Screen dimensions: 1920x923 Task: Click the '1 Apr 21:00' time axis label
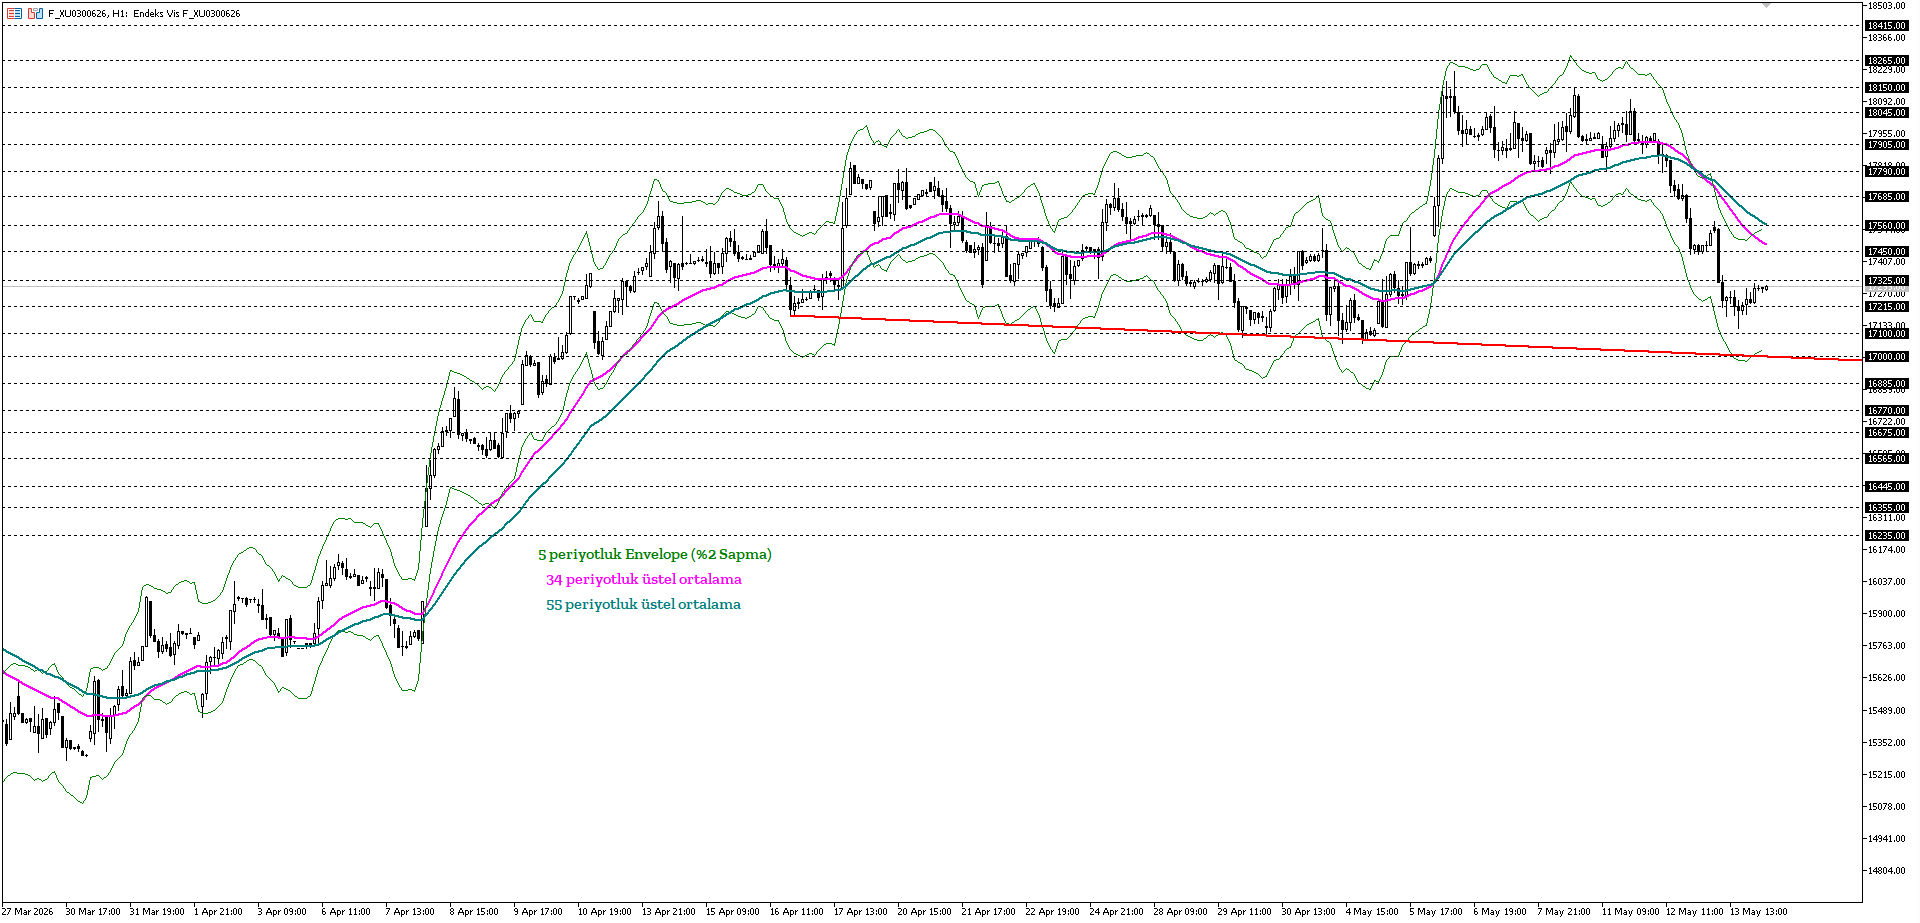point(218,912)
